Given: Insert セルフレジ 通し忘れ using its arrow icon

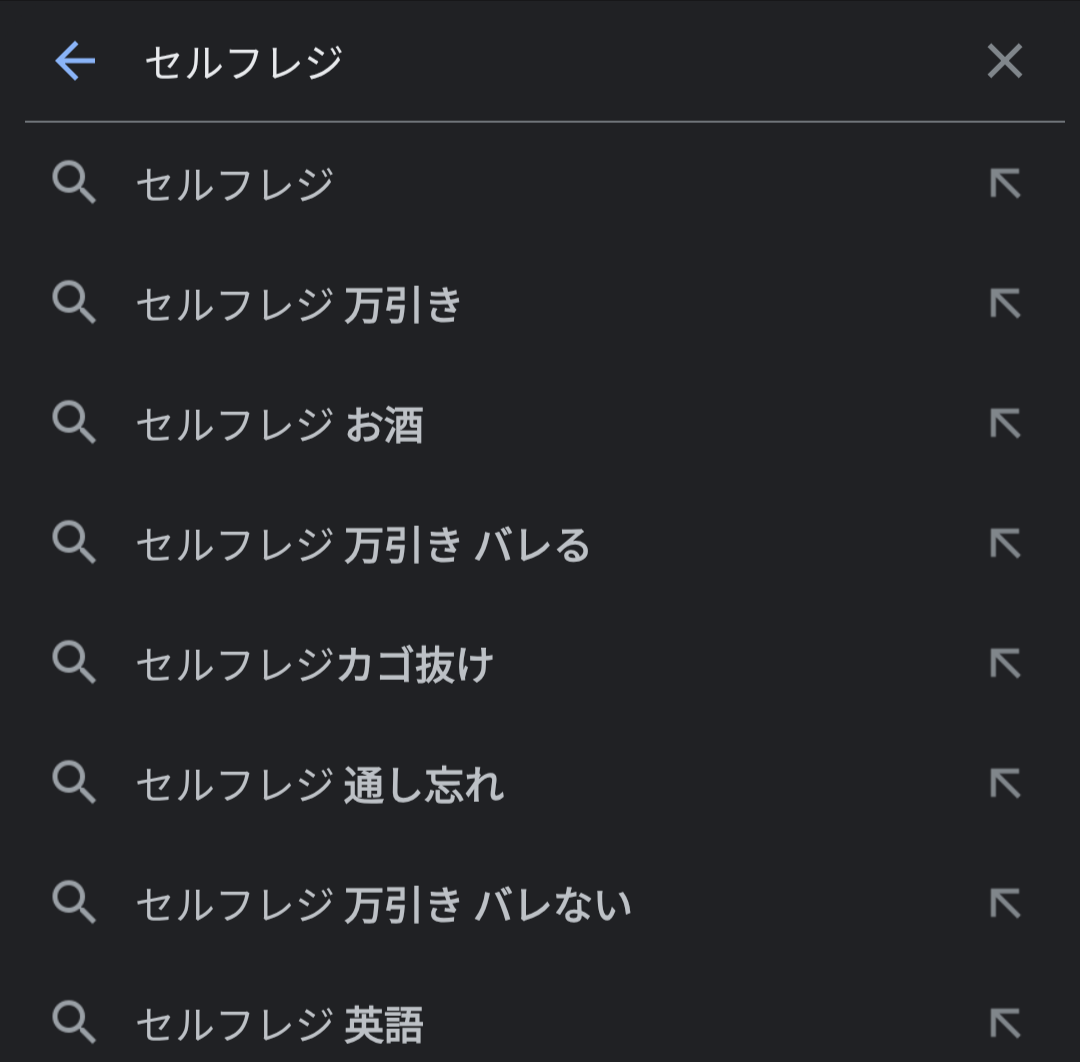Looking at the screenshot, I should pyautogui.click(x=1004, y=784).
